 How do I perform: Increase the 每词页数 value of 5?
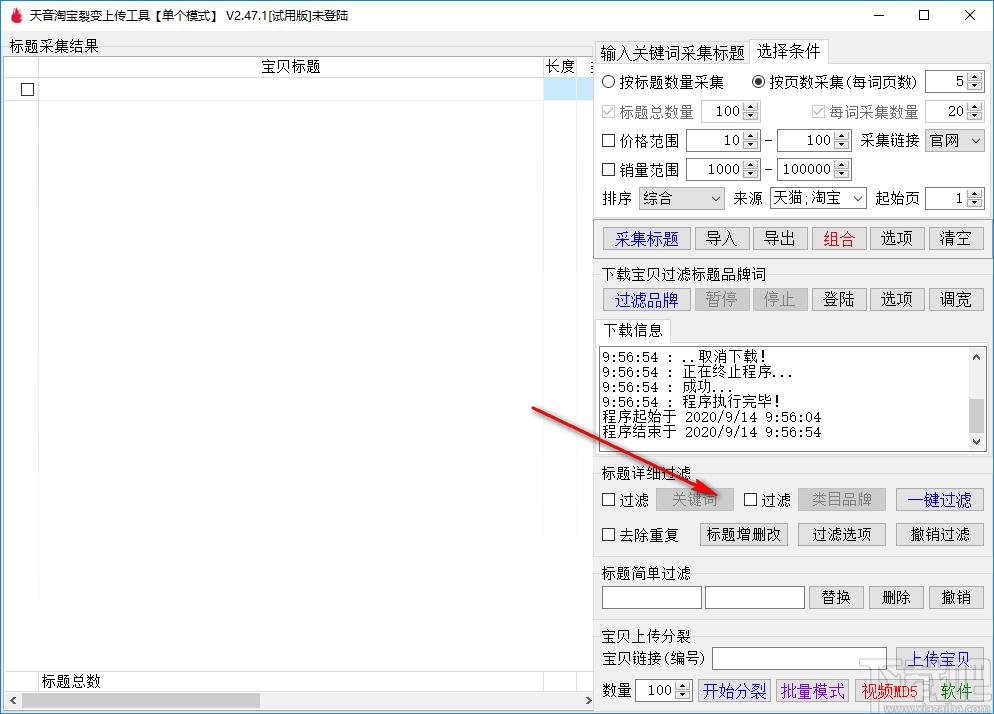point(975,77)
